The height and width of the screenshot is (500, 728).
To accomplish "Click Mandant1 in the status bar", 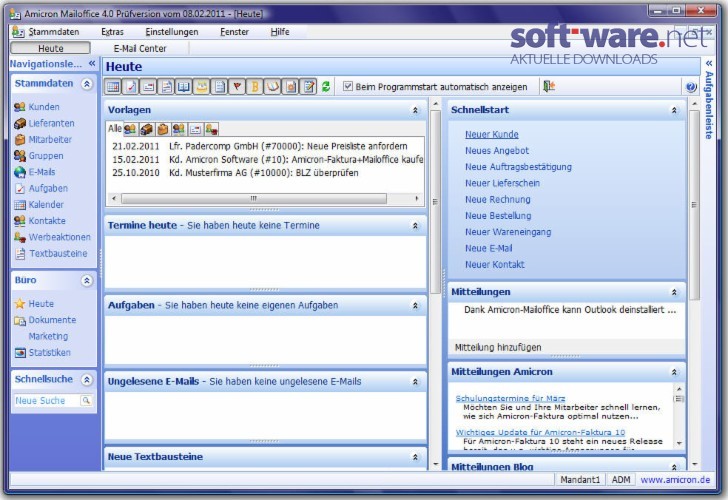I will (x=580, y=480).
